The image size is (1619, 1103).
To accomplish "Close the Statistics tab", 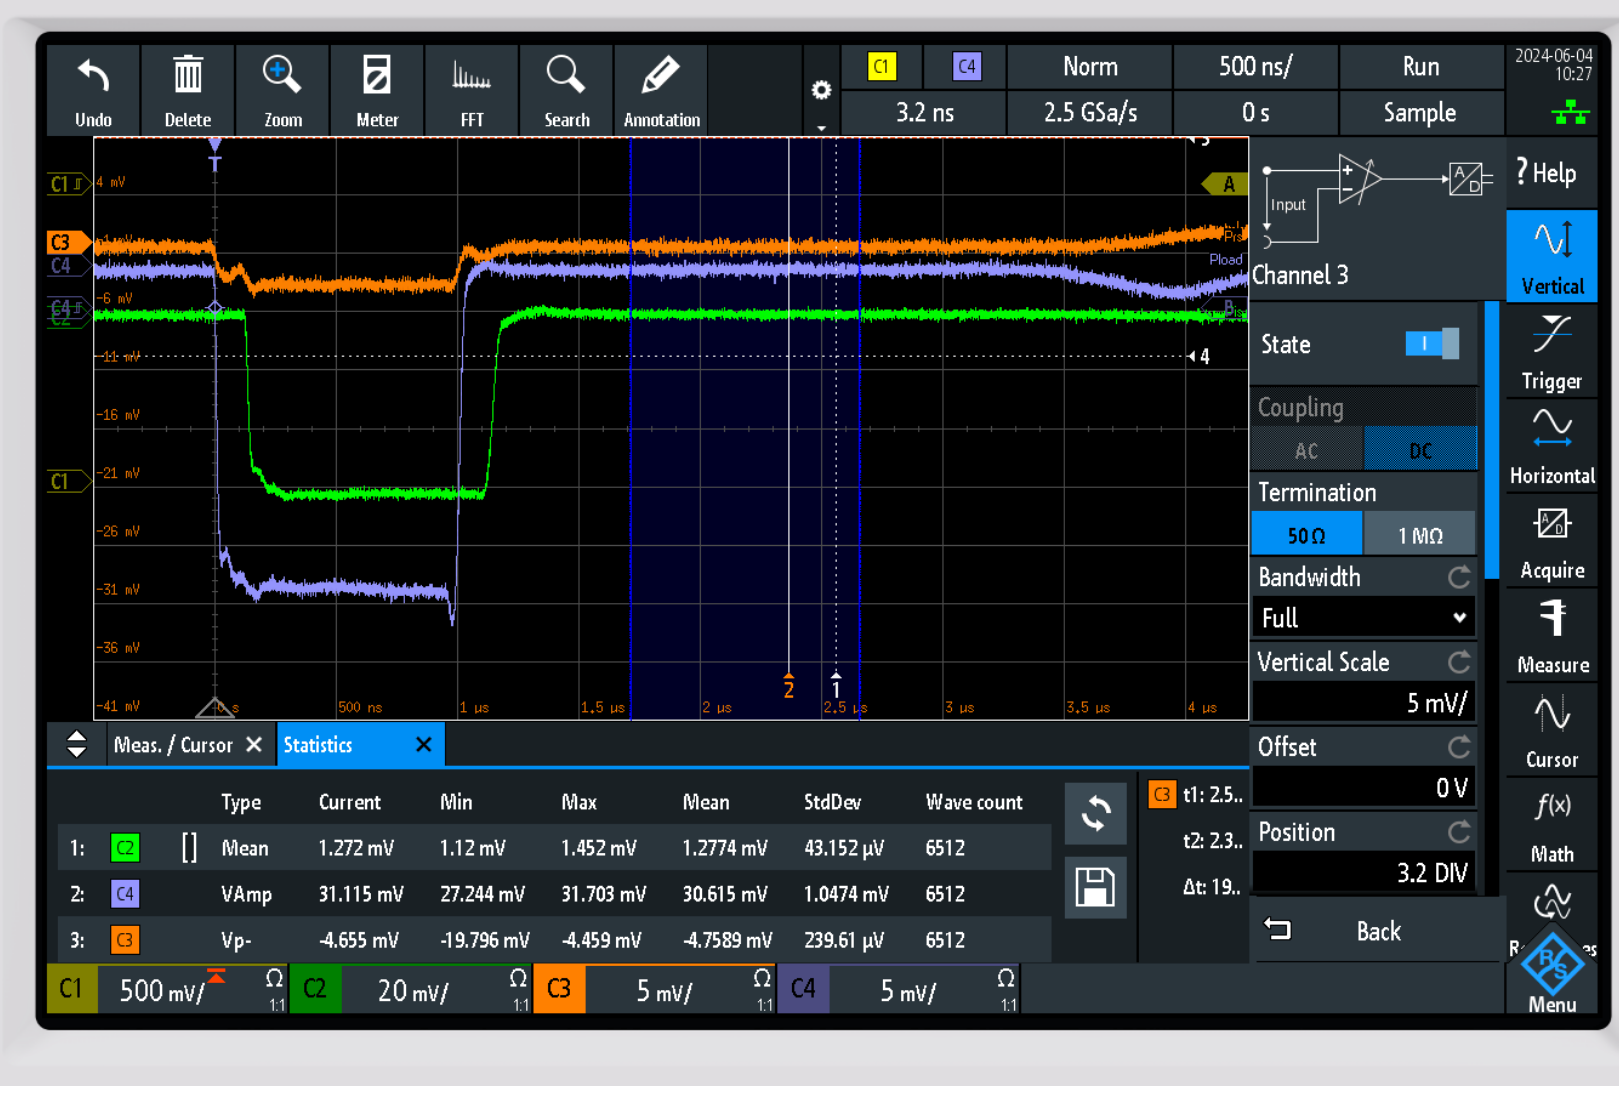I will point(423,745).
